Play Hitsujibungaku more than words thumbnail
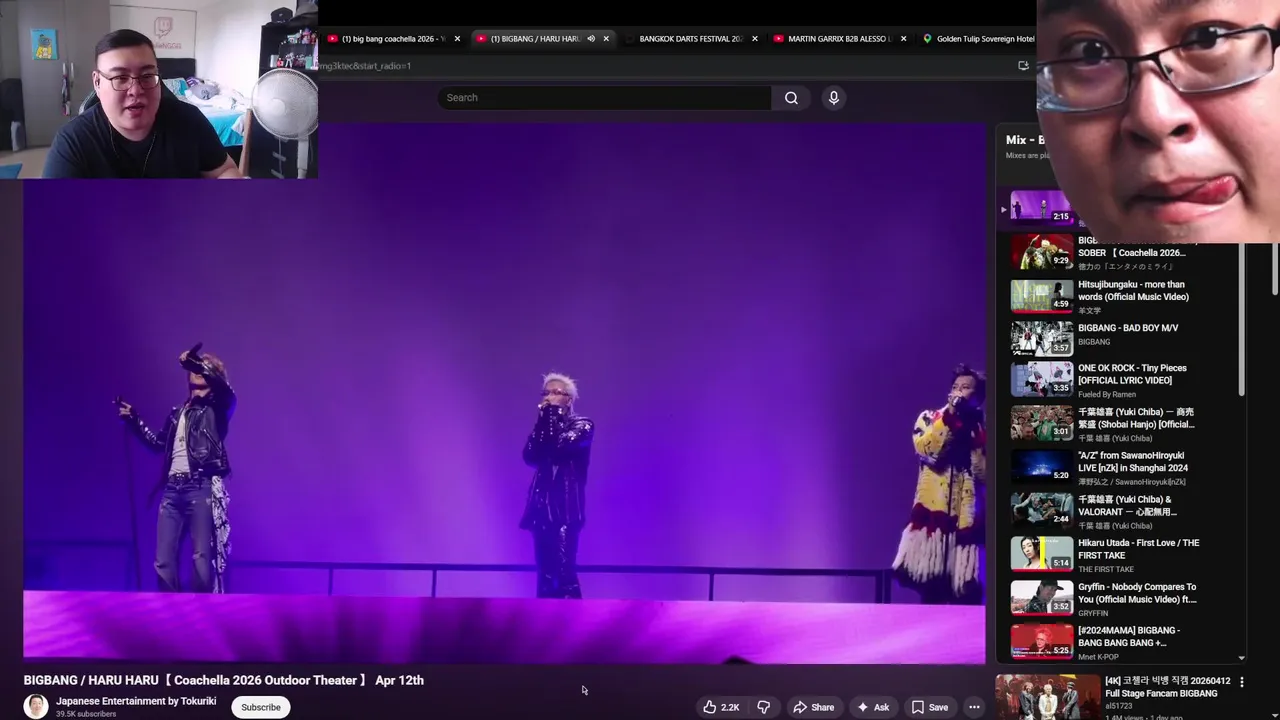 point(1041,296)
